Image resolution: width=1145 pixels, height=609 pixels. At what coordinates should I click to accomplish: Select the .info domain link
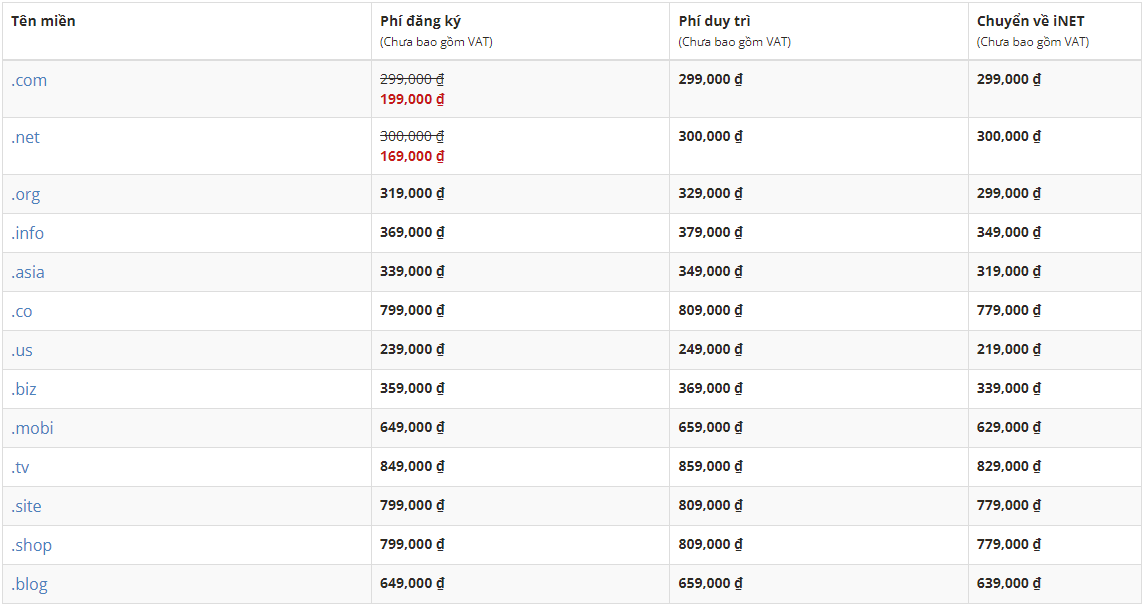click(x=28, y=233)
